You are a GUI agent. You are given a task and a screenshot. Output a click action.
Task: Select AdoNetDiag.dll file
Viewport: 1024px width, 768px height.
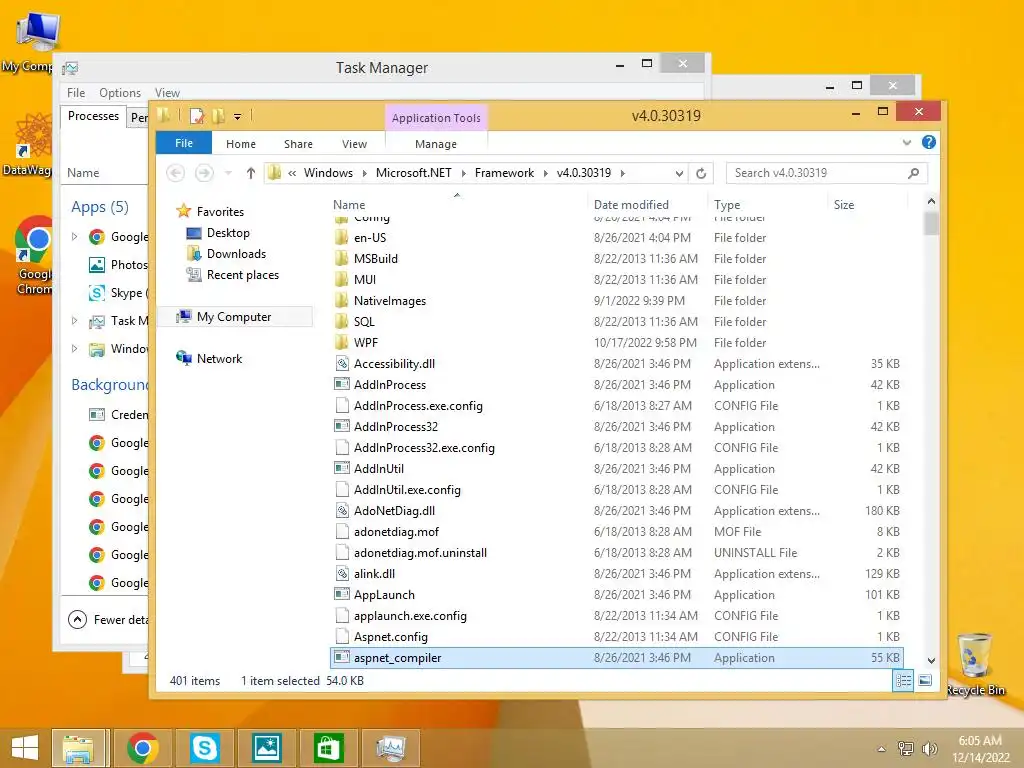394,511
